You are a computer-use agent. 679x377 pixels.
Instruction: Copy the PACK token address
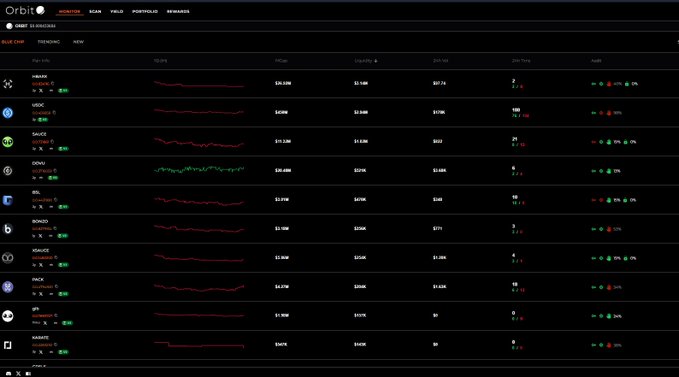(56, 287)
